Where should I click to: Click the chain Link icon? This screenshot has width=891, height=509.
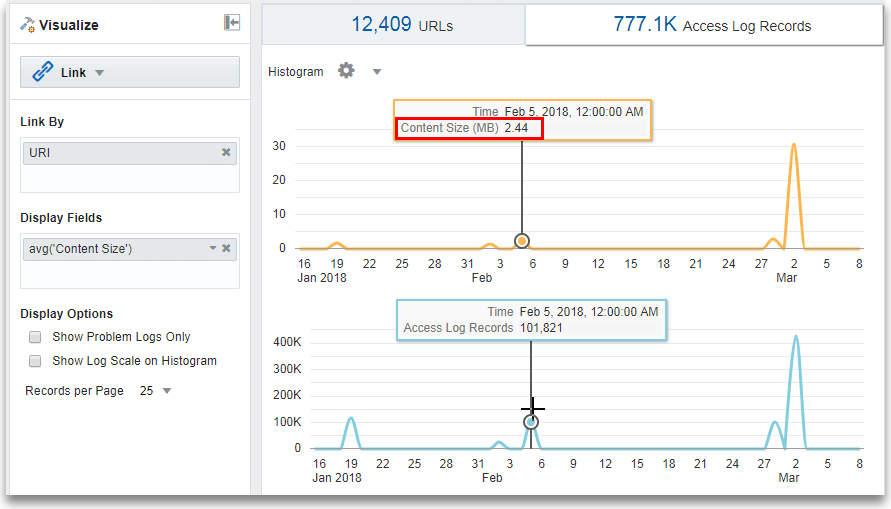[x=43, y=72]
